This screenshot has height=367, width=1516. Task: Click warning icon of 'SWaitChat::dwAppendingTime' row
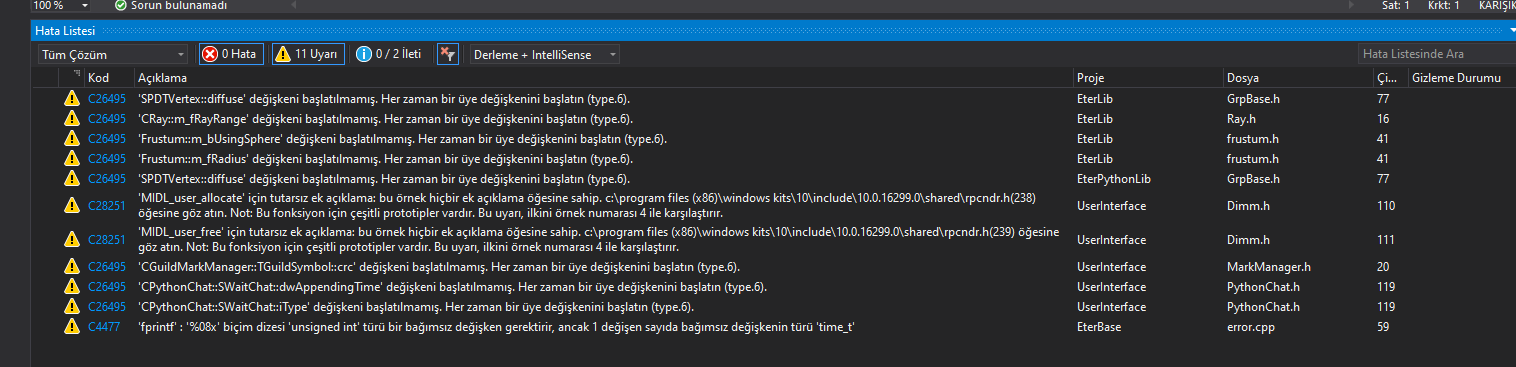[x=71, y=287]
